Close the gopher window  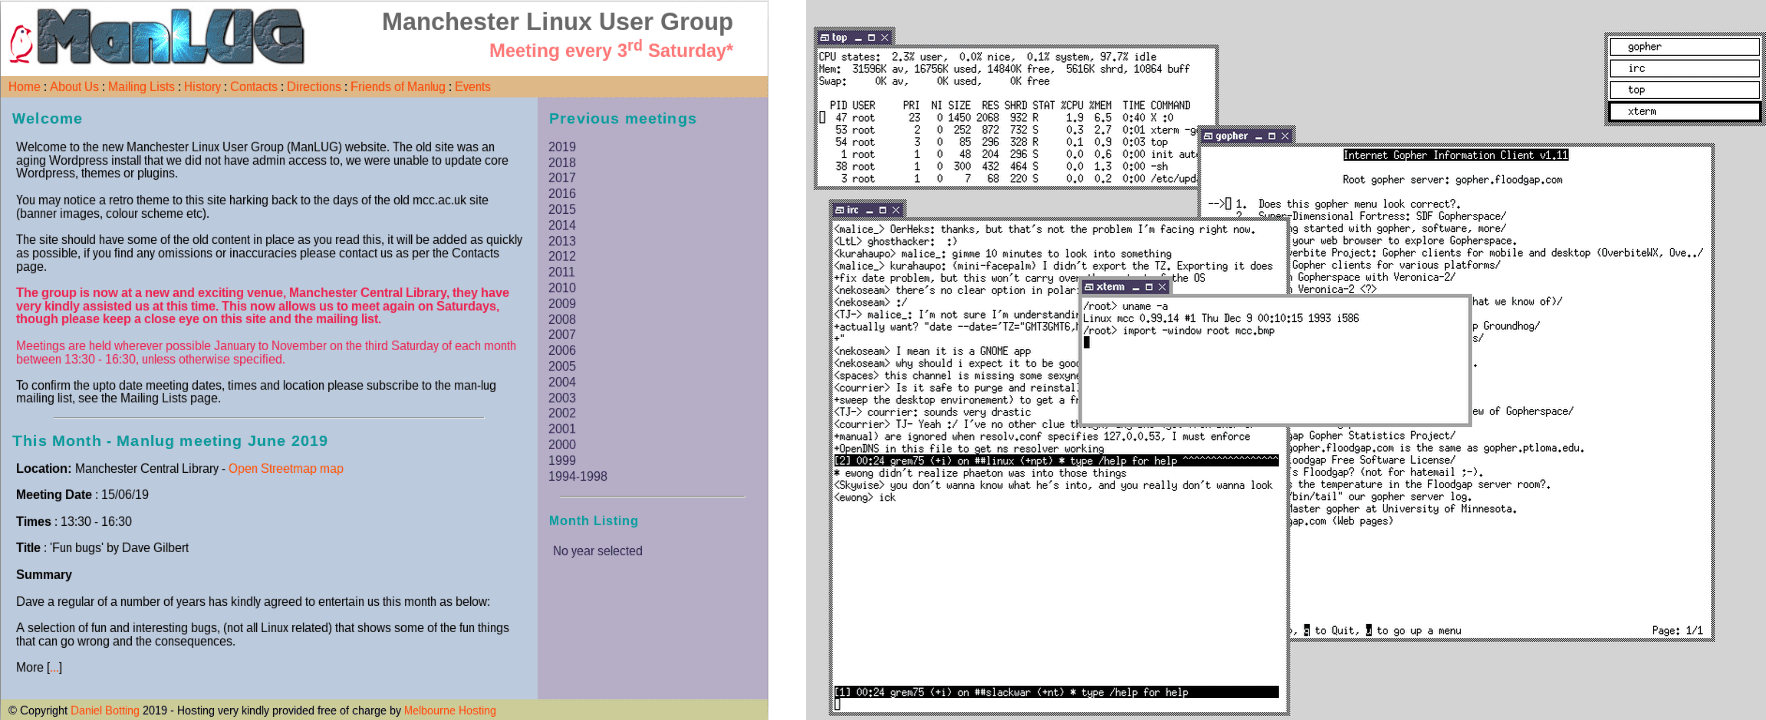coord(1285,136)
